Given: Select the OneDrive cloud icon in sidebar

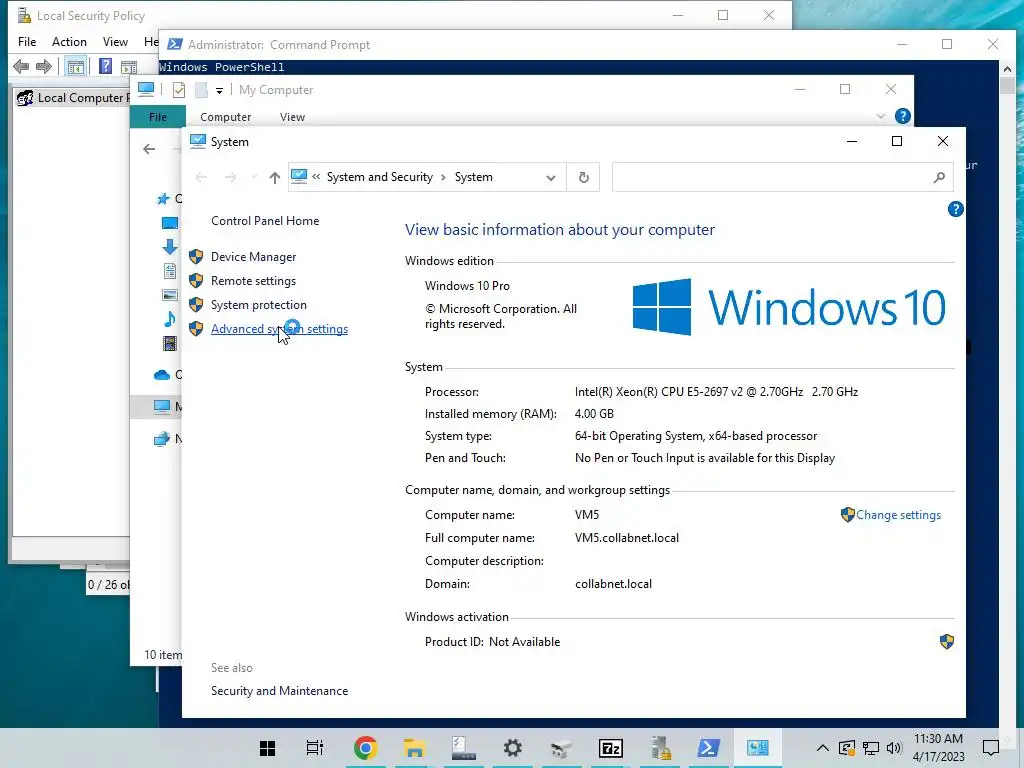Looking at the screenshot, I should tap(162, 375).
